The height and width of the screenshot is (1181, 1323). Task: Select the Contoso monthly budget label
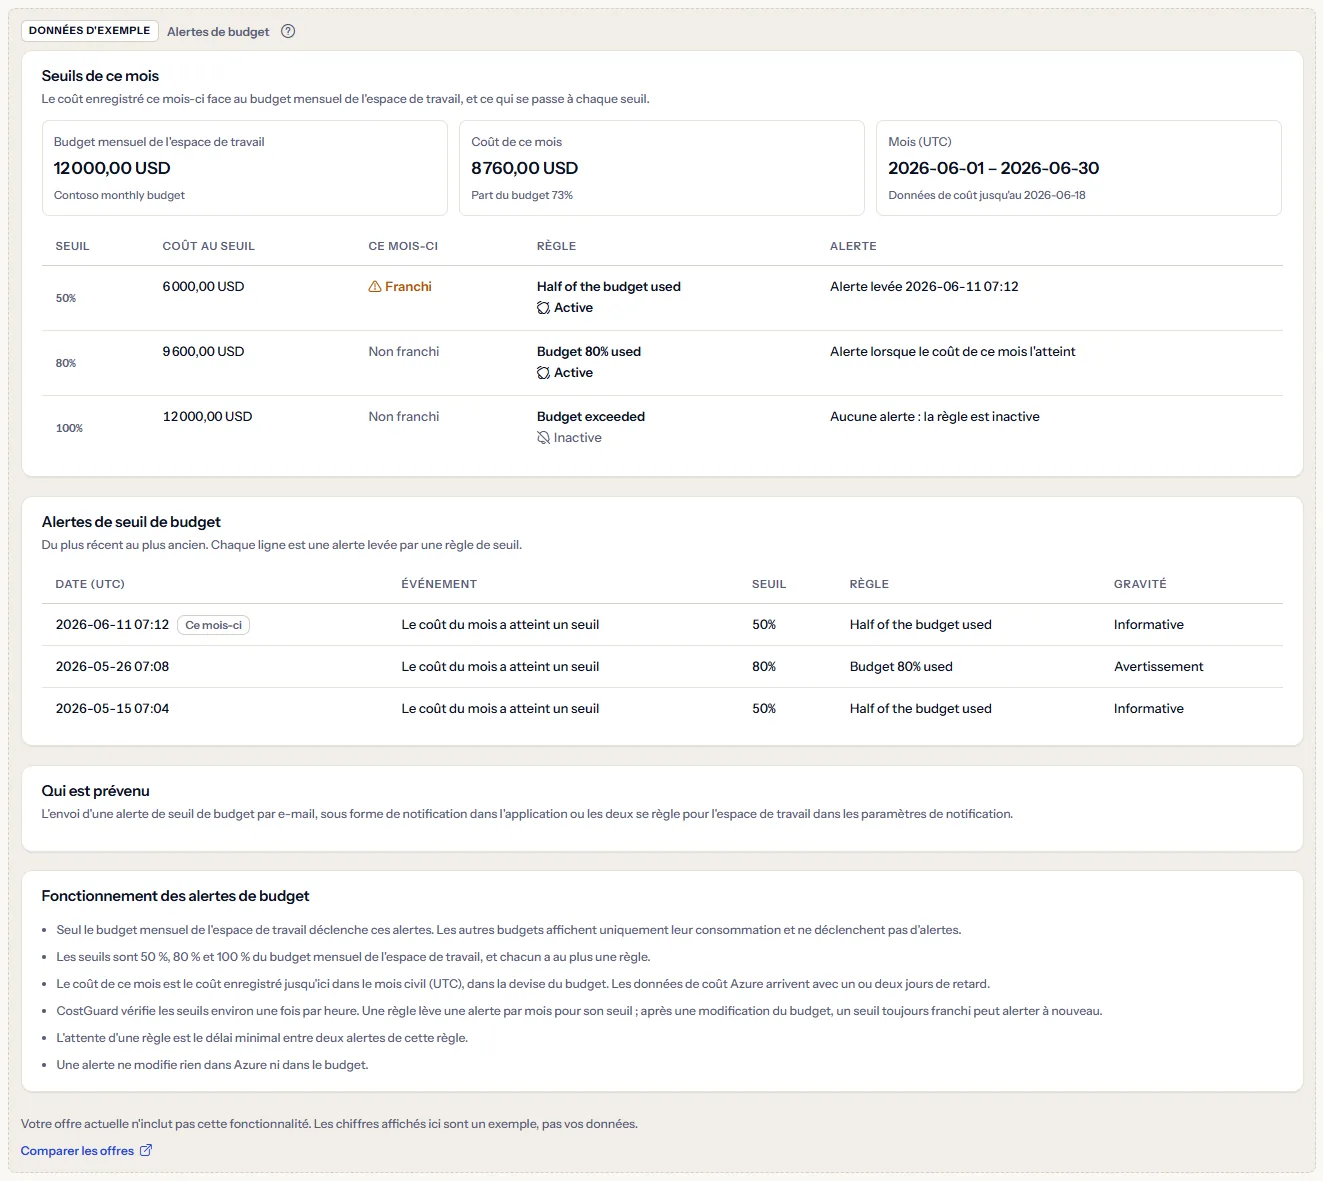(119, 195)
